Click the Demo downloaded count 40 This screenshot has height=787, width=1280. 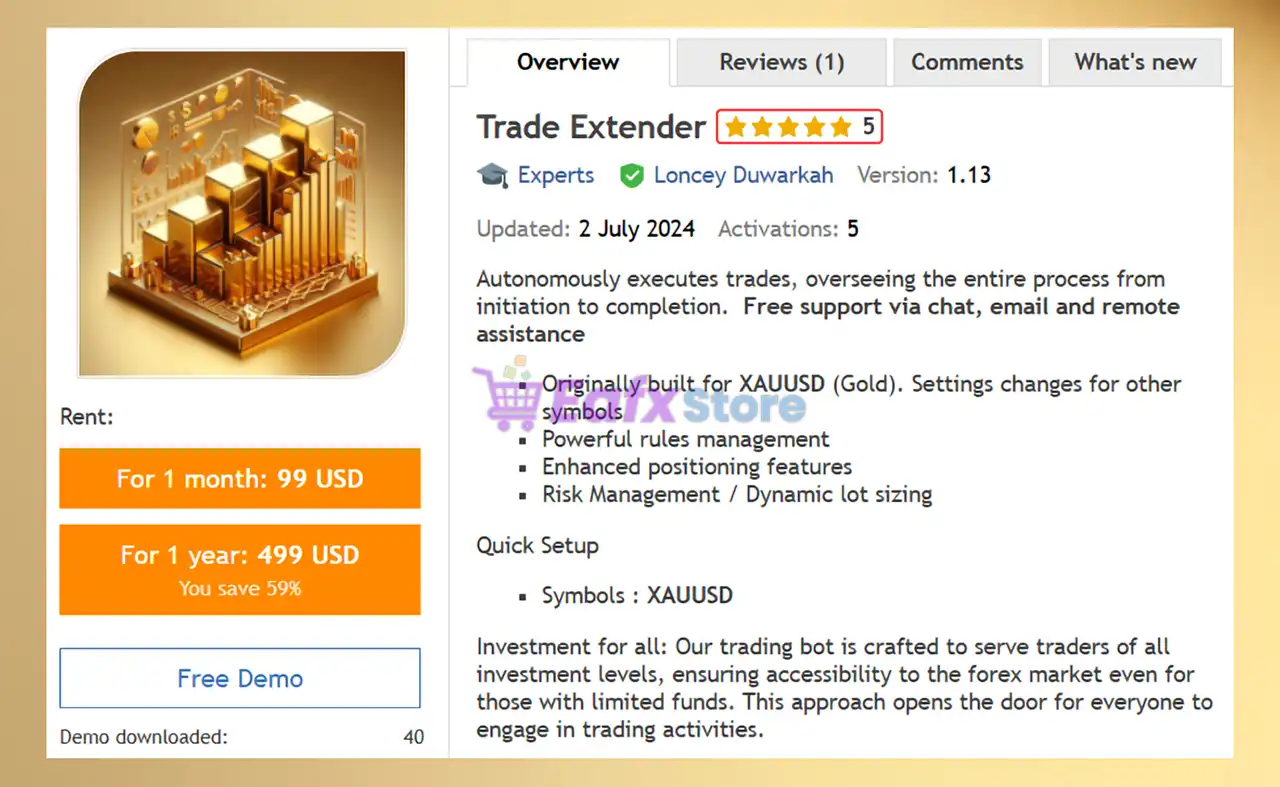[414, 737]
